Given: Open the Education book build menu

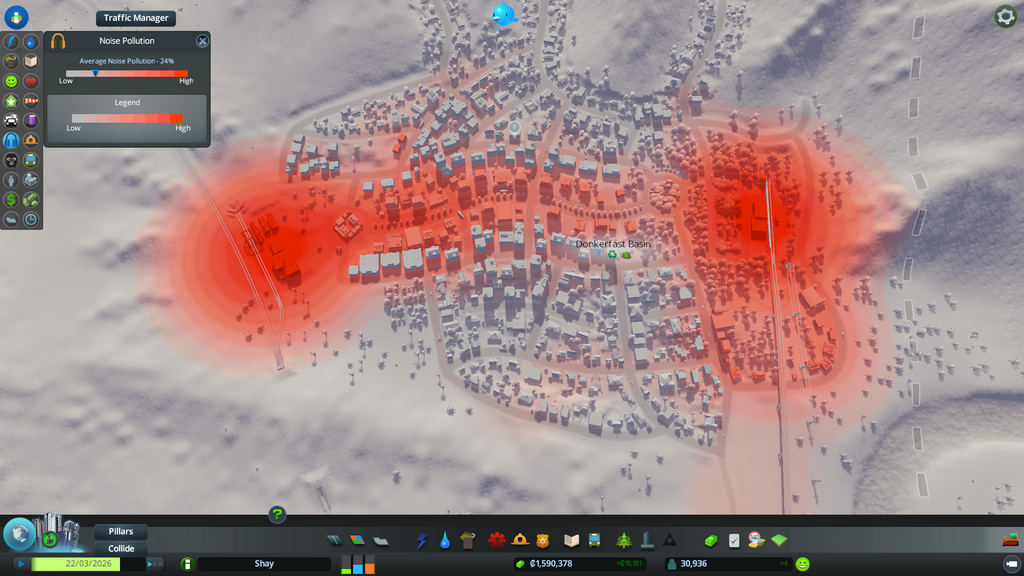Looking at the screenshot, I should coord(571,540).
